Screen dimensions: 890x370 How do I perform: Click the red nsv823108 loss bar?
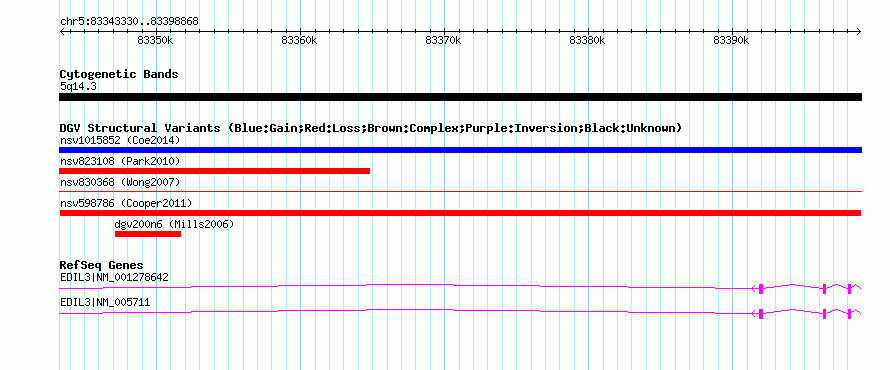pos(215,171)
